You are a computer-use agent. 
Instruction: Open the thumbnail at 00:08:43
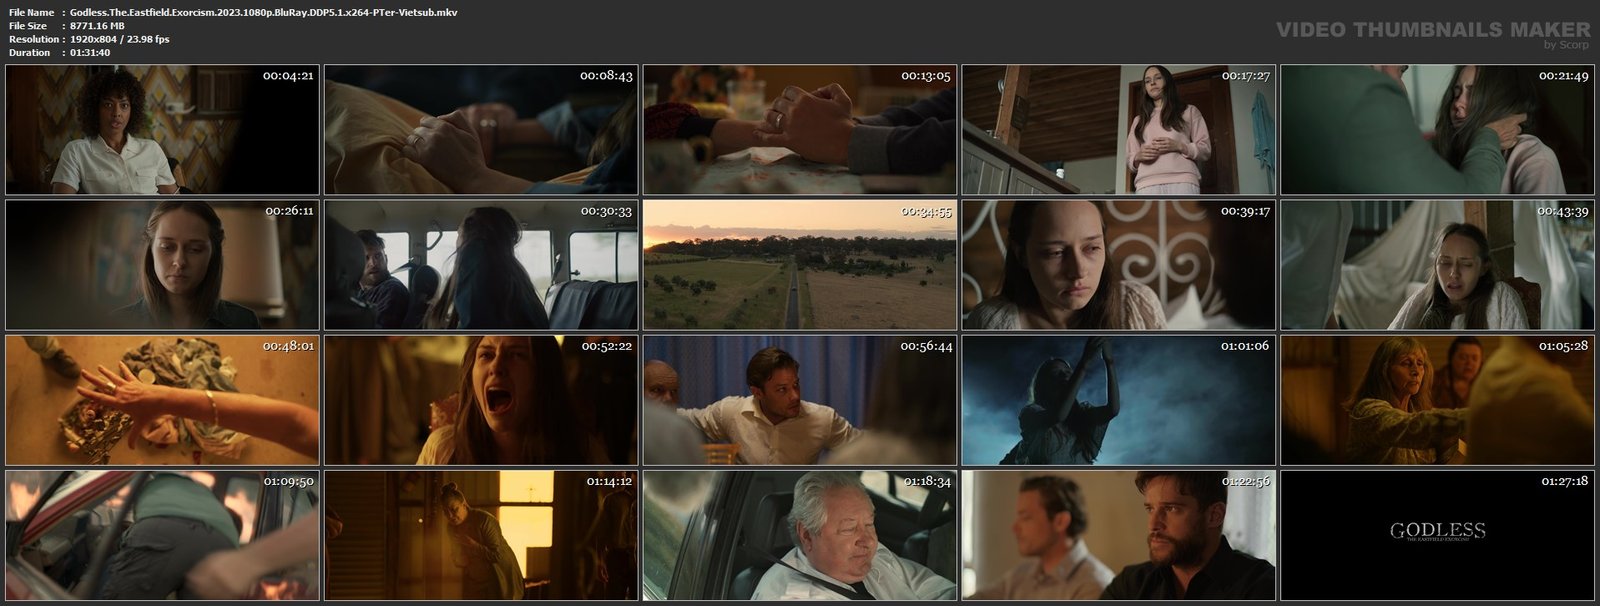pyautogui.click(x=481, y=130)
